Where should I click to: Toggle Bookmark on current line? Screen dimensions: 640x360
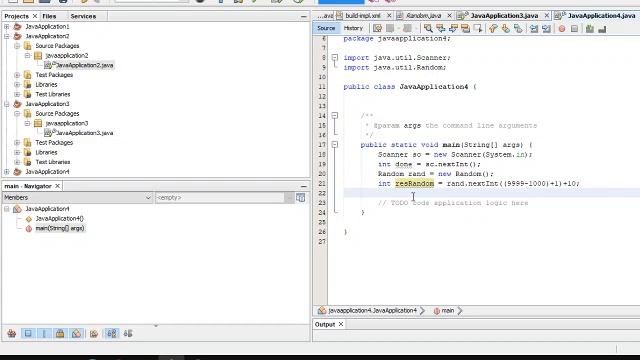(x=518, y=28)
